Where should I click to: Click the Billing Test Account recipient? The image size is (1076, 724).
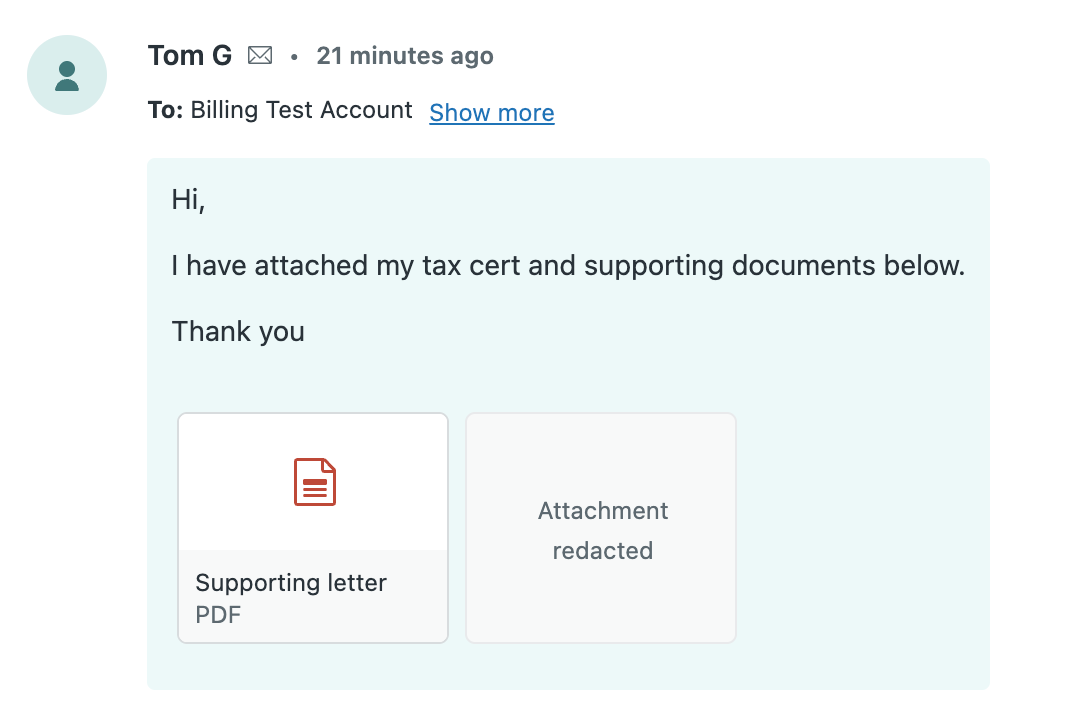point(301,110)
